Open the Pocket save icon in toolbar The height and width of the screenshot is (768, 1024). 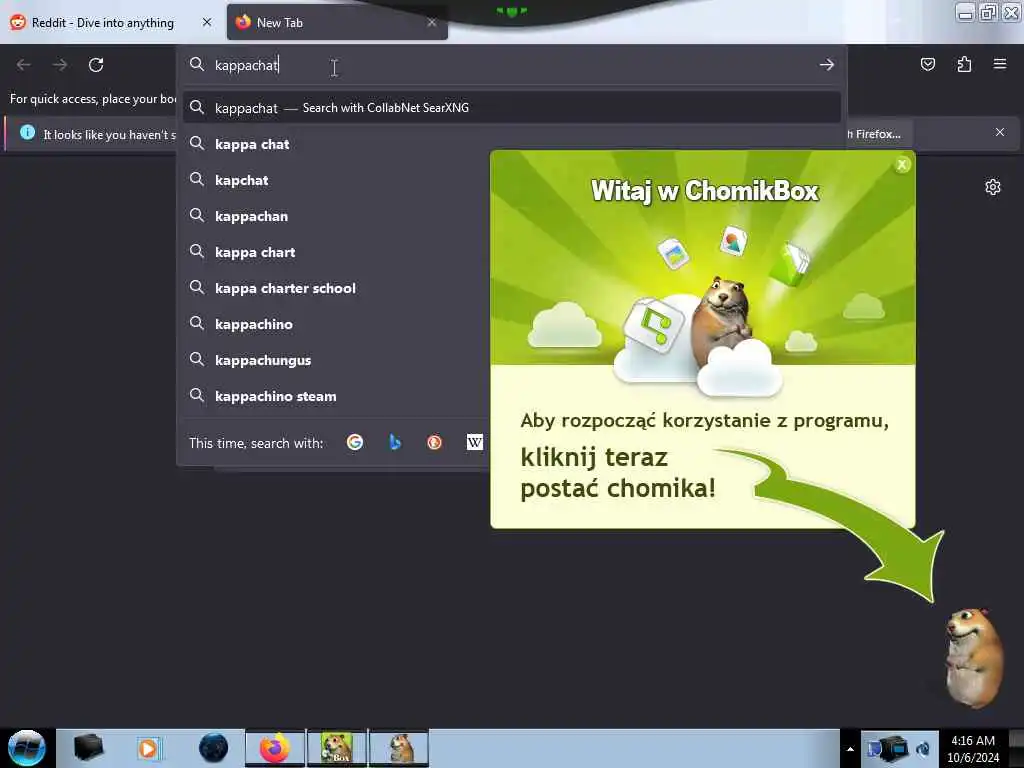[927, 64]
